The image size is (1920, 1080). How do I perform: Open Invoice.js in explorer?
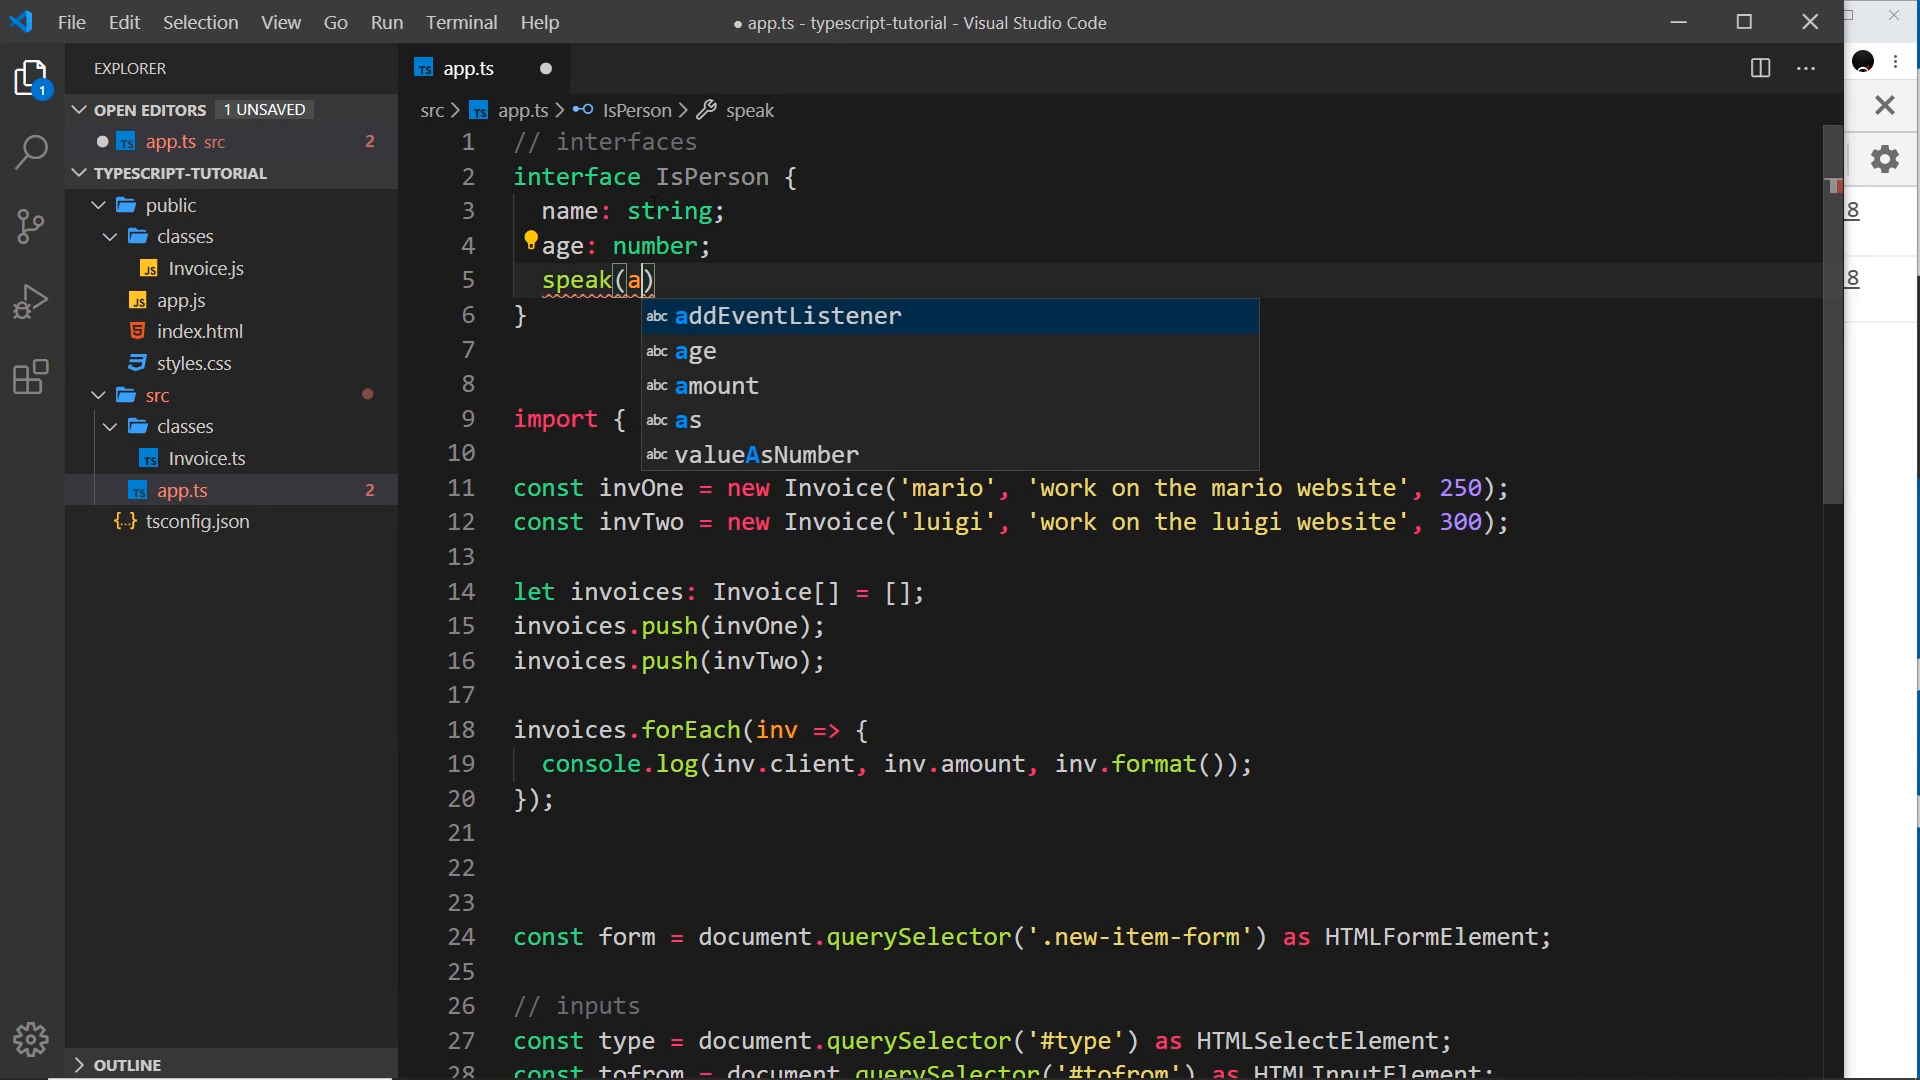pyautogui.click(x=232, y=268)
